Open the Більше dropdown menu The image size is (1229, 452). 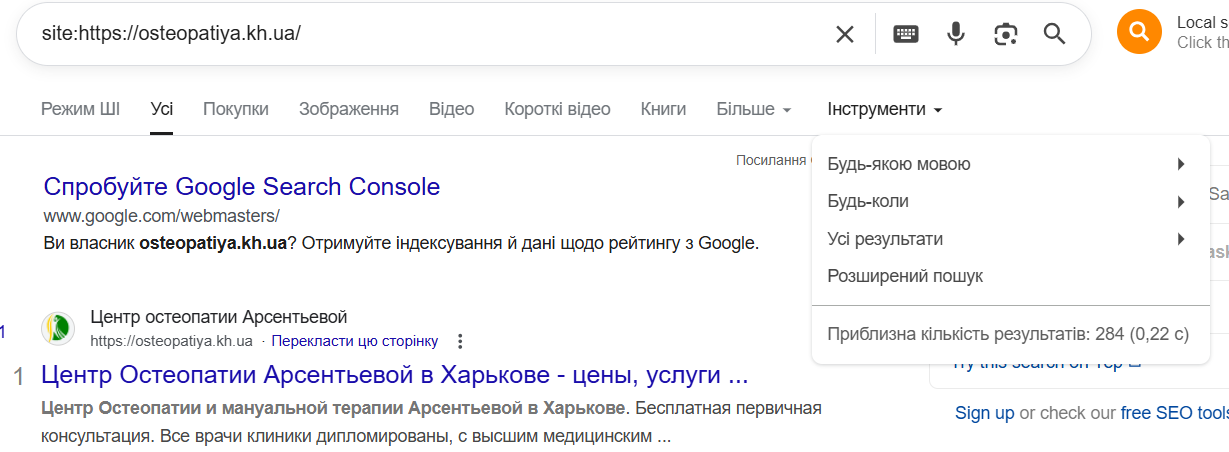[x=754, y=109]
